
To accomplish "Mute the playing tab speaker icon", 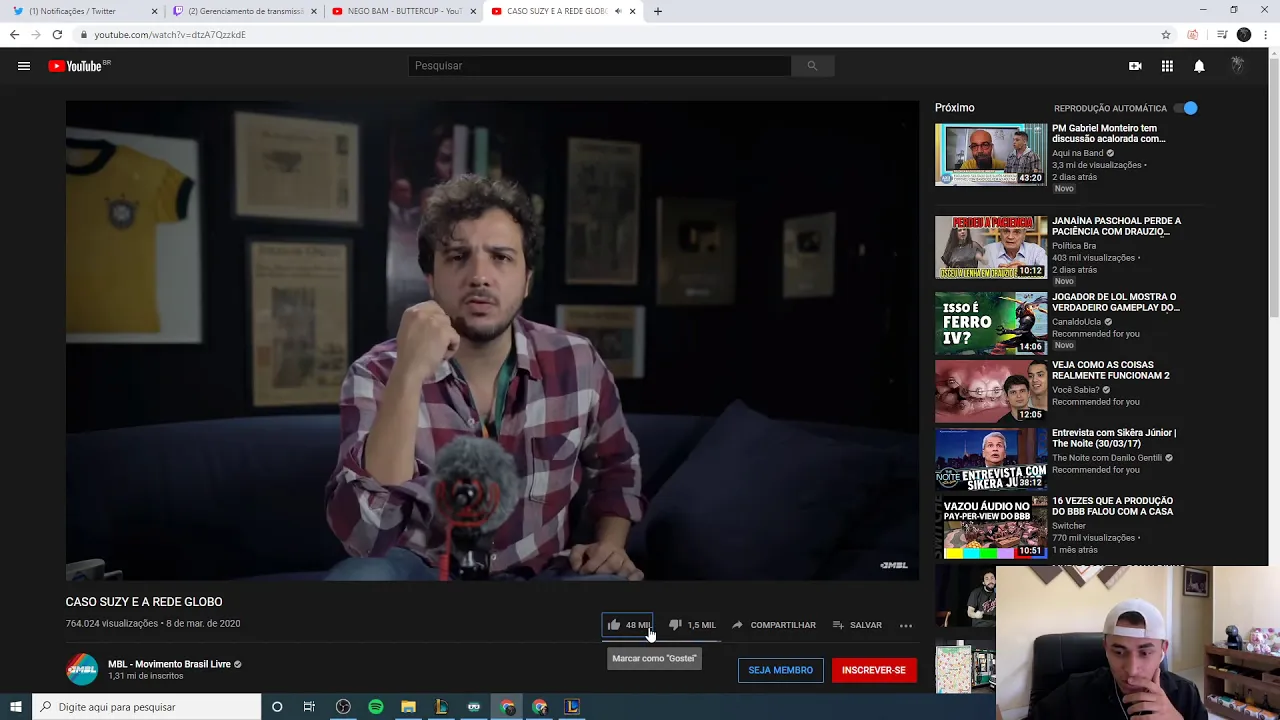I will point(618,11).
